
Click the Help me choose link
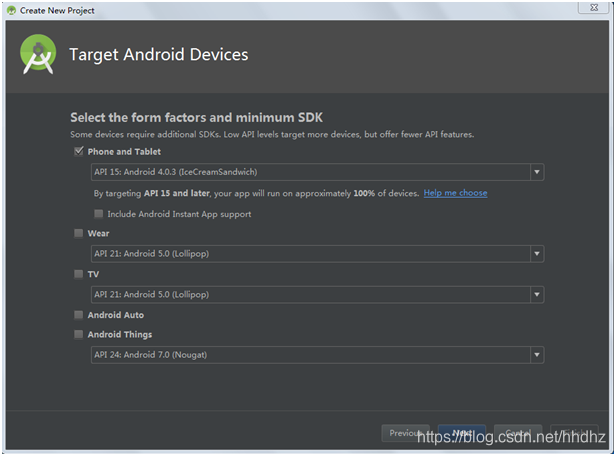(x=455, y=193)
